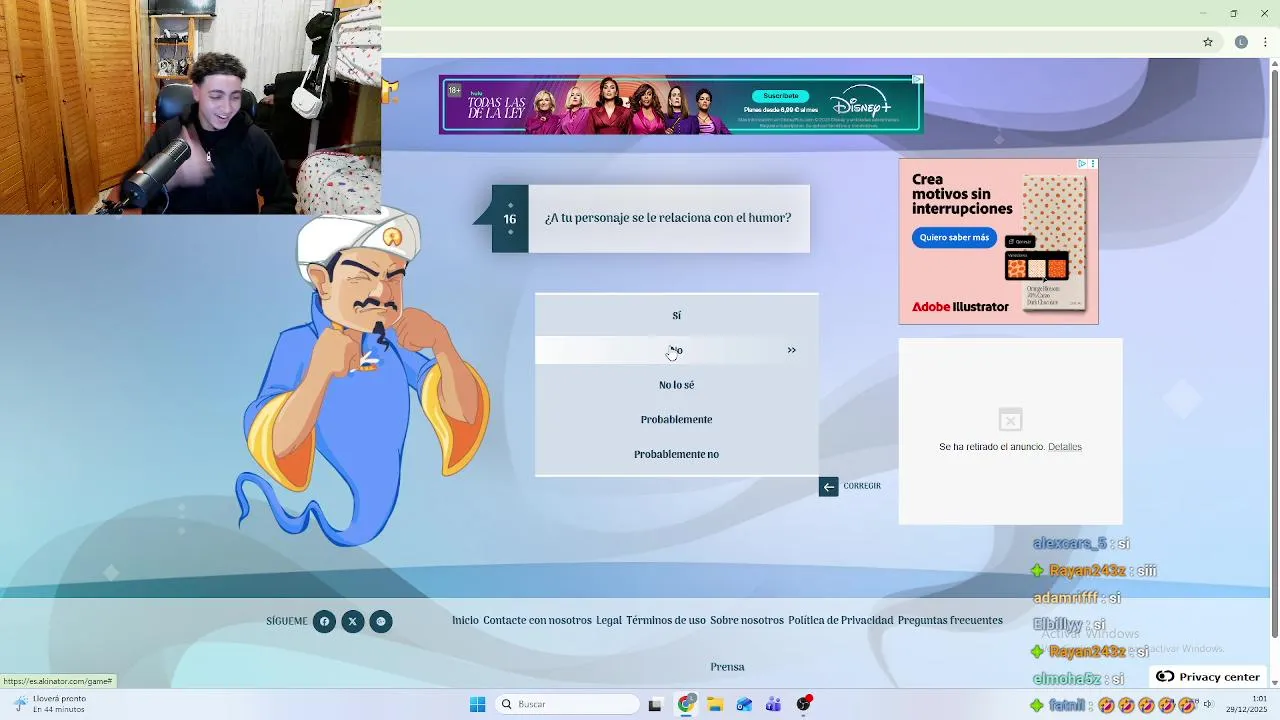Click the 'SÍGUEME' label
Viewport: 1280px width, 720px height.
point(287,621)
